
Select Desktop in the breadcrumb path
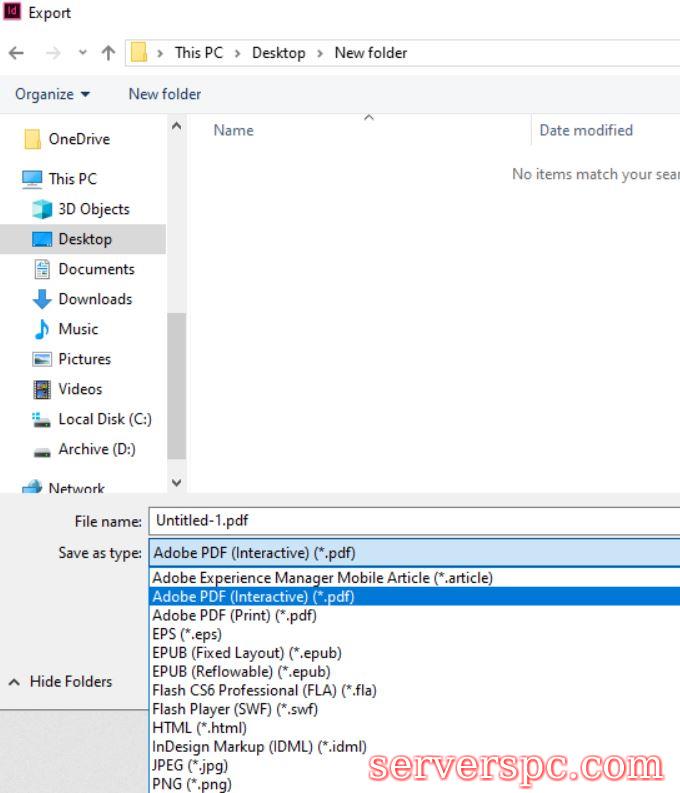pos(278,53)
